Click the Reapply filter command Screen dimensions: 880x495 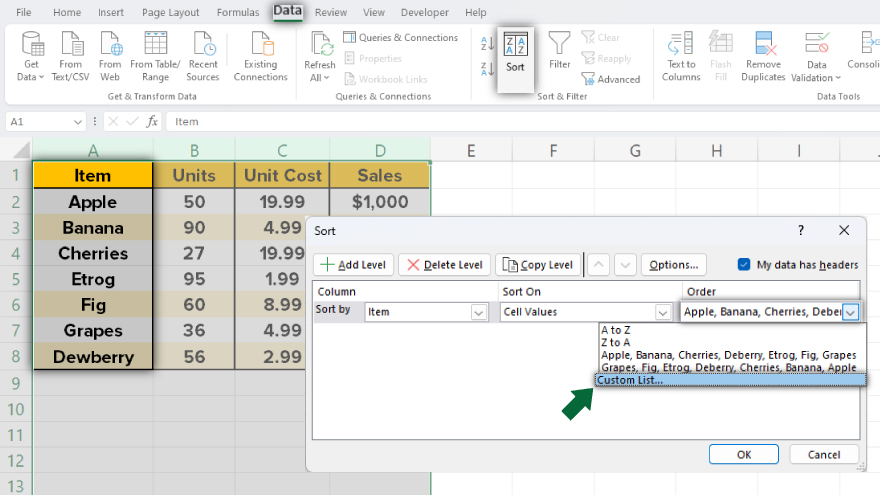(x=606, y=58)
